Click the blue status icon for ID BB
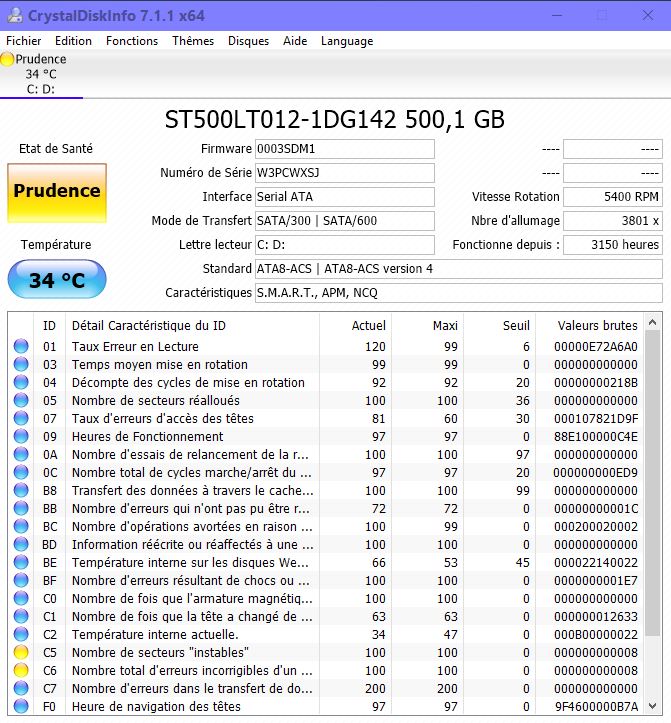The width and height of the screenshot is (671, 723). pyautogui.click(x=21, y=508)
